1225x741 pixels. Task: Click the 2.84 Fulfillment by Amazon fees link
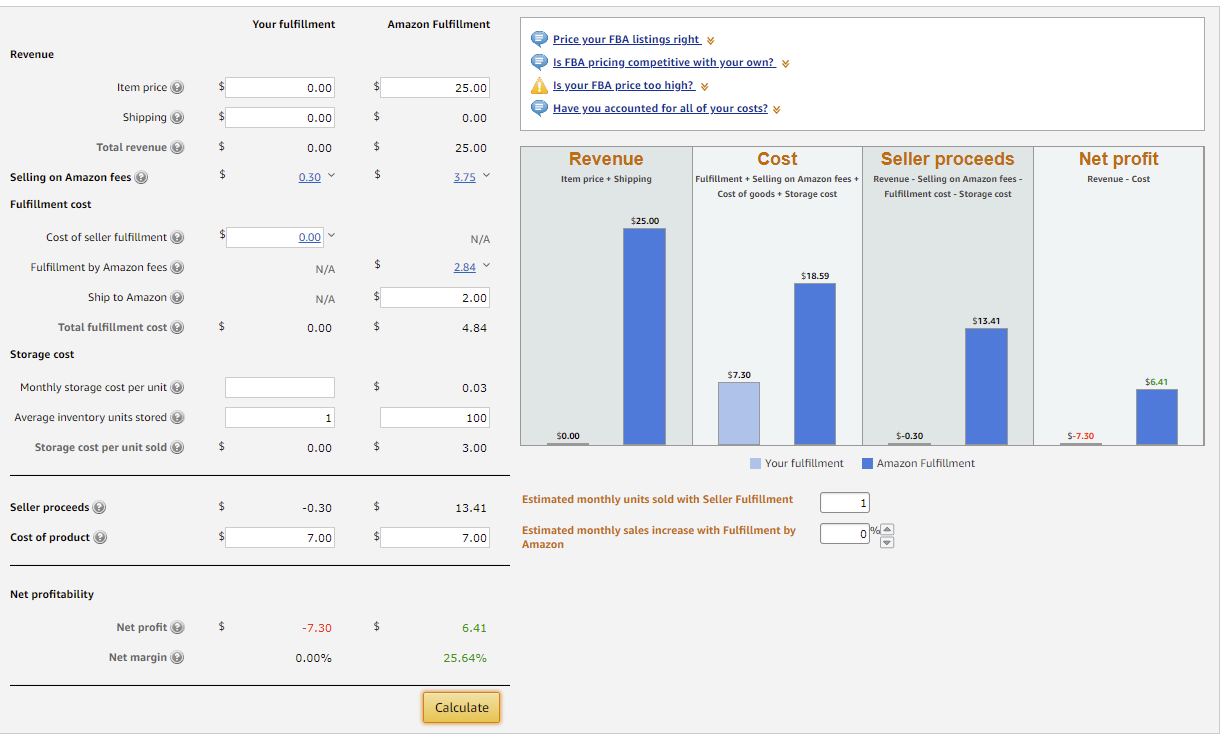pos(464,268)
